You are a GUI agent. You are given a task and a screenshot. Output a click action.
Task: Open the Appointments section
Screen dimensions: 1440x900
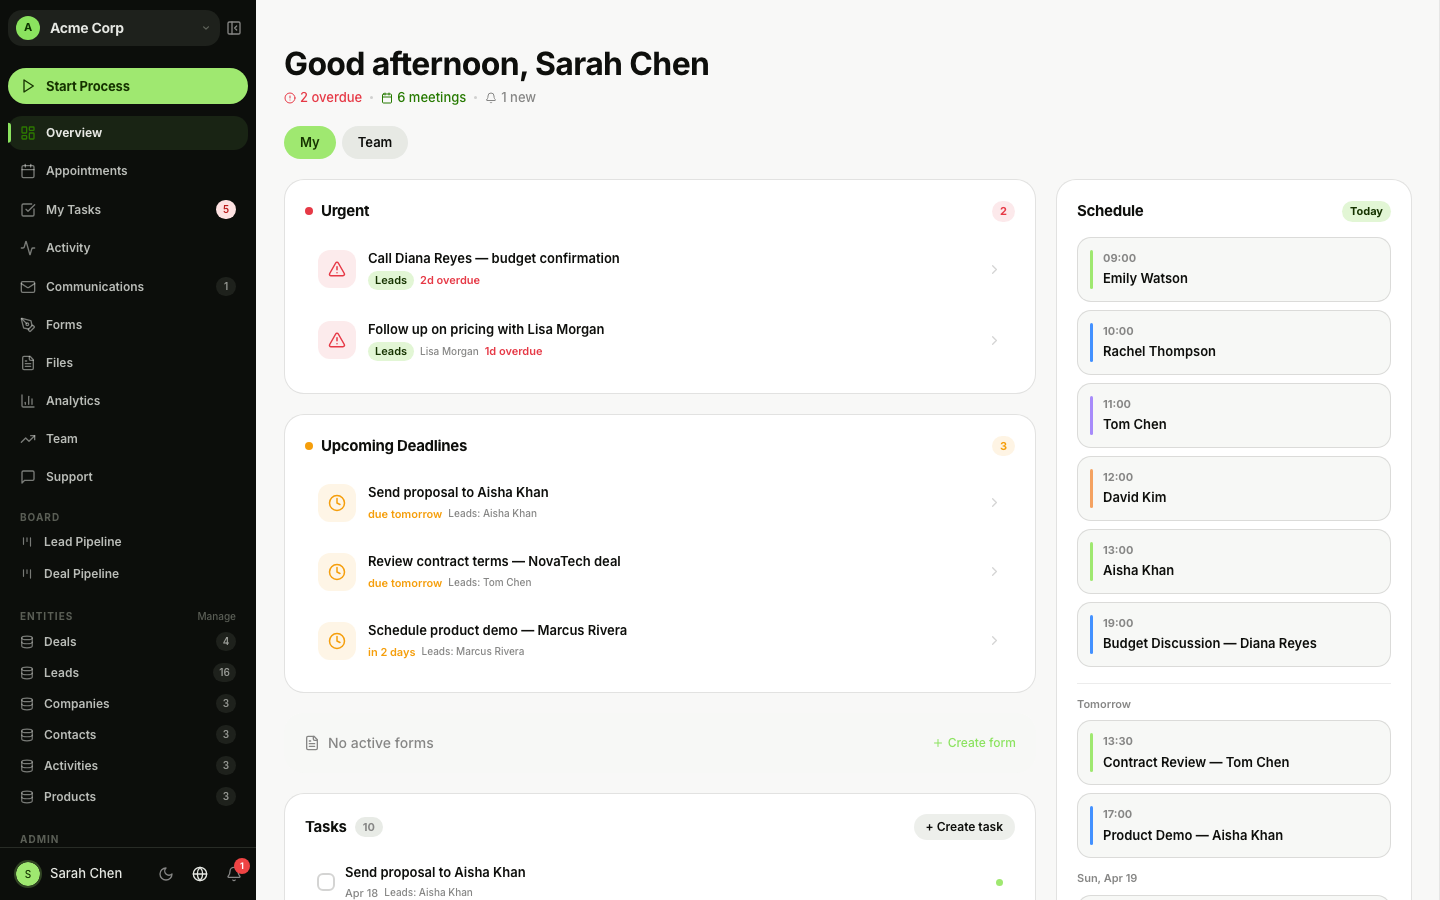pos(86,170)
